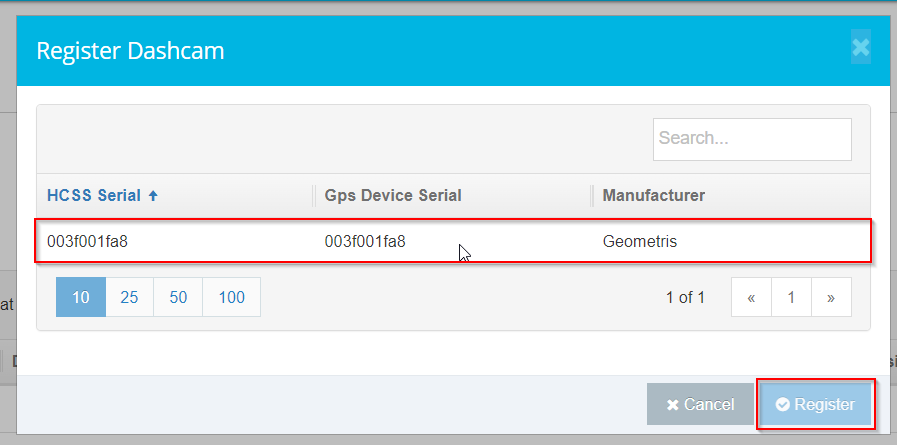Show 100 rows per page
This screenshot has height=445, width=897.
(x=231, y=297)
